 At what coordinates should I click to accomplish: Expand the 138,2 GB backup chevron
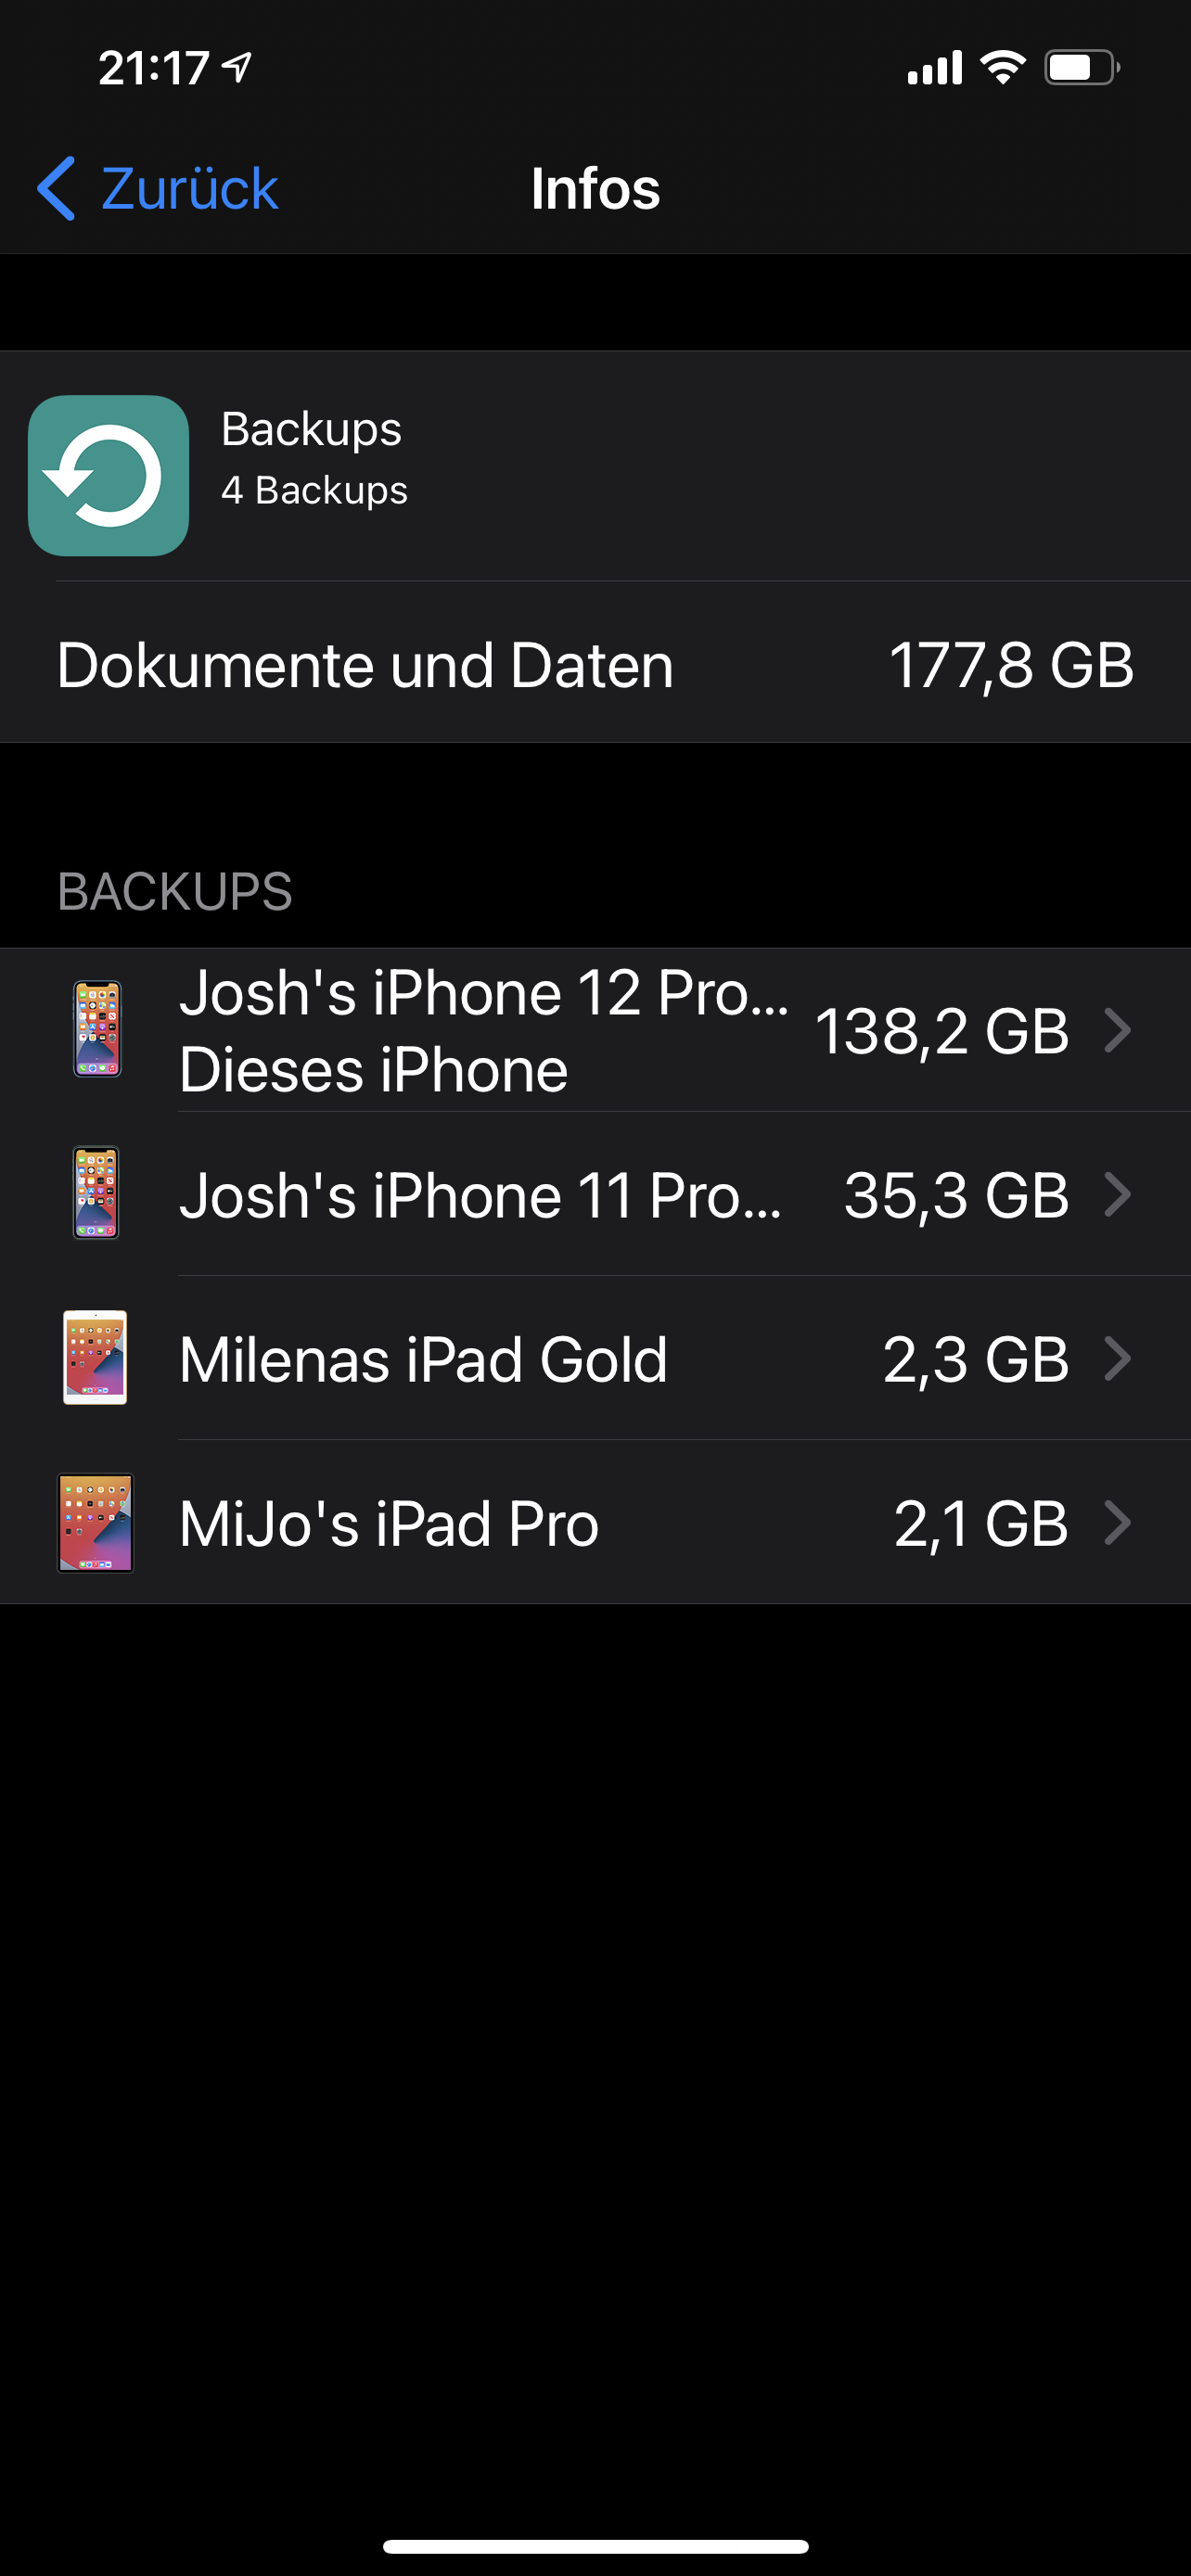pos(1117,1030)
